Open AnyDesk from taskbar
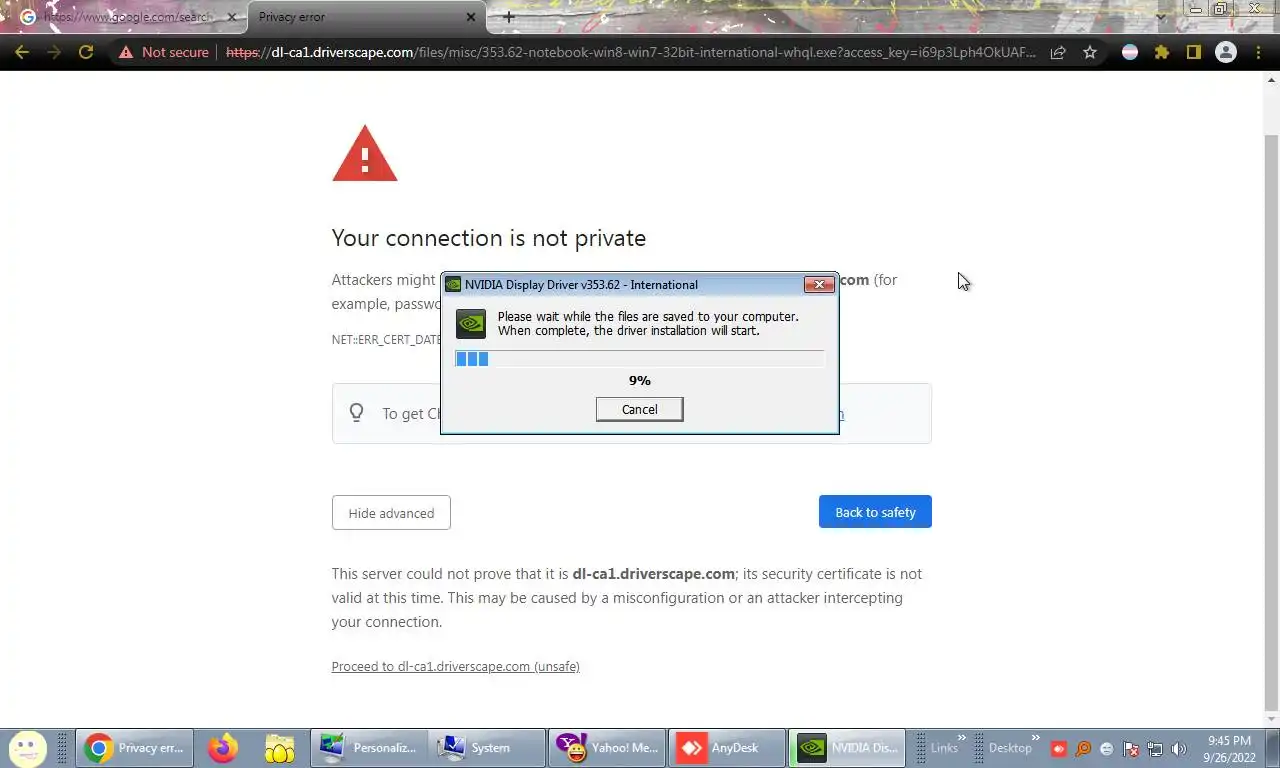This screenshot has height=768, width=1280. click(x=725, y=748)
